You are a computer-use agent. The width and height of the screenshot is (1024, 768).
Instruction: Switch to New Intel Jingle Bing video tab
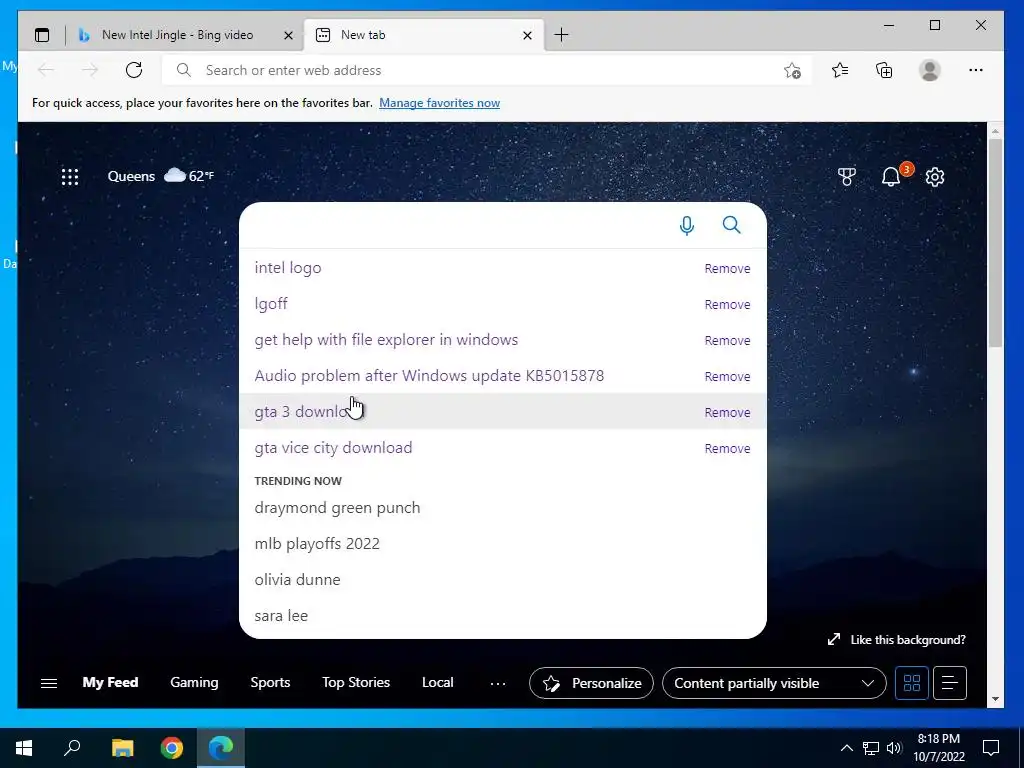tap(177, 35)
